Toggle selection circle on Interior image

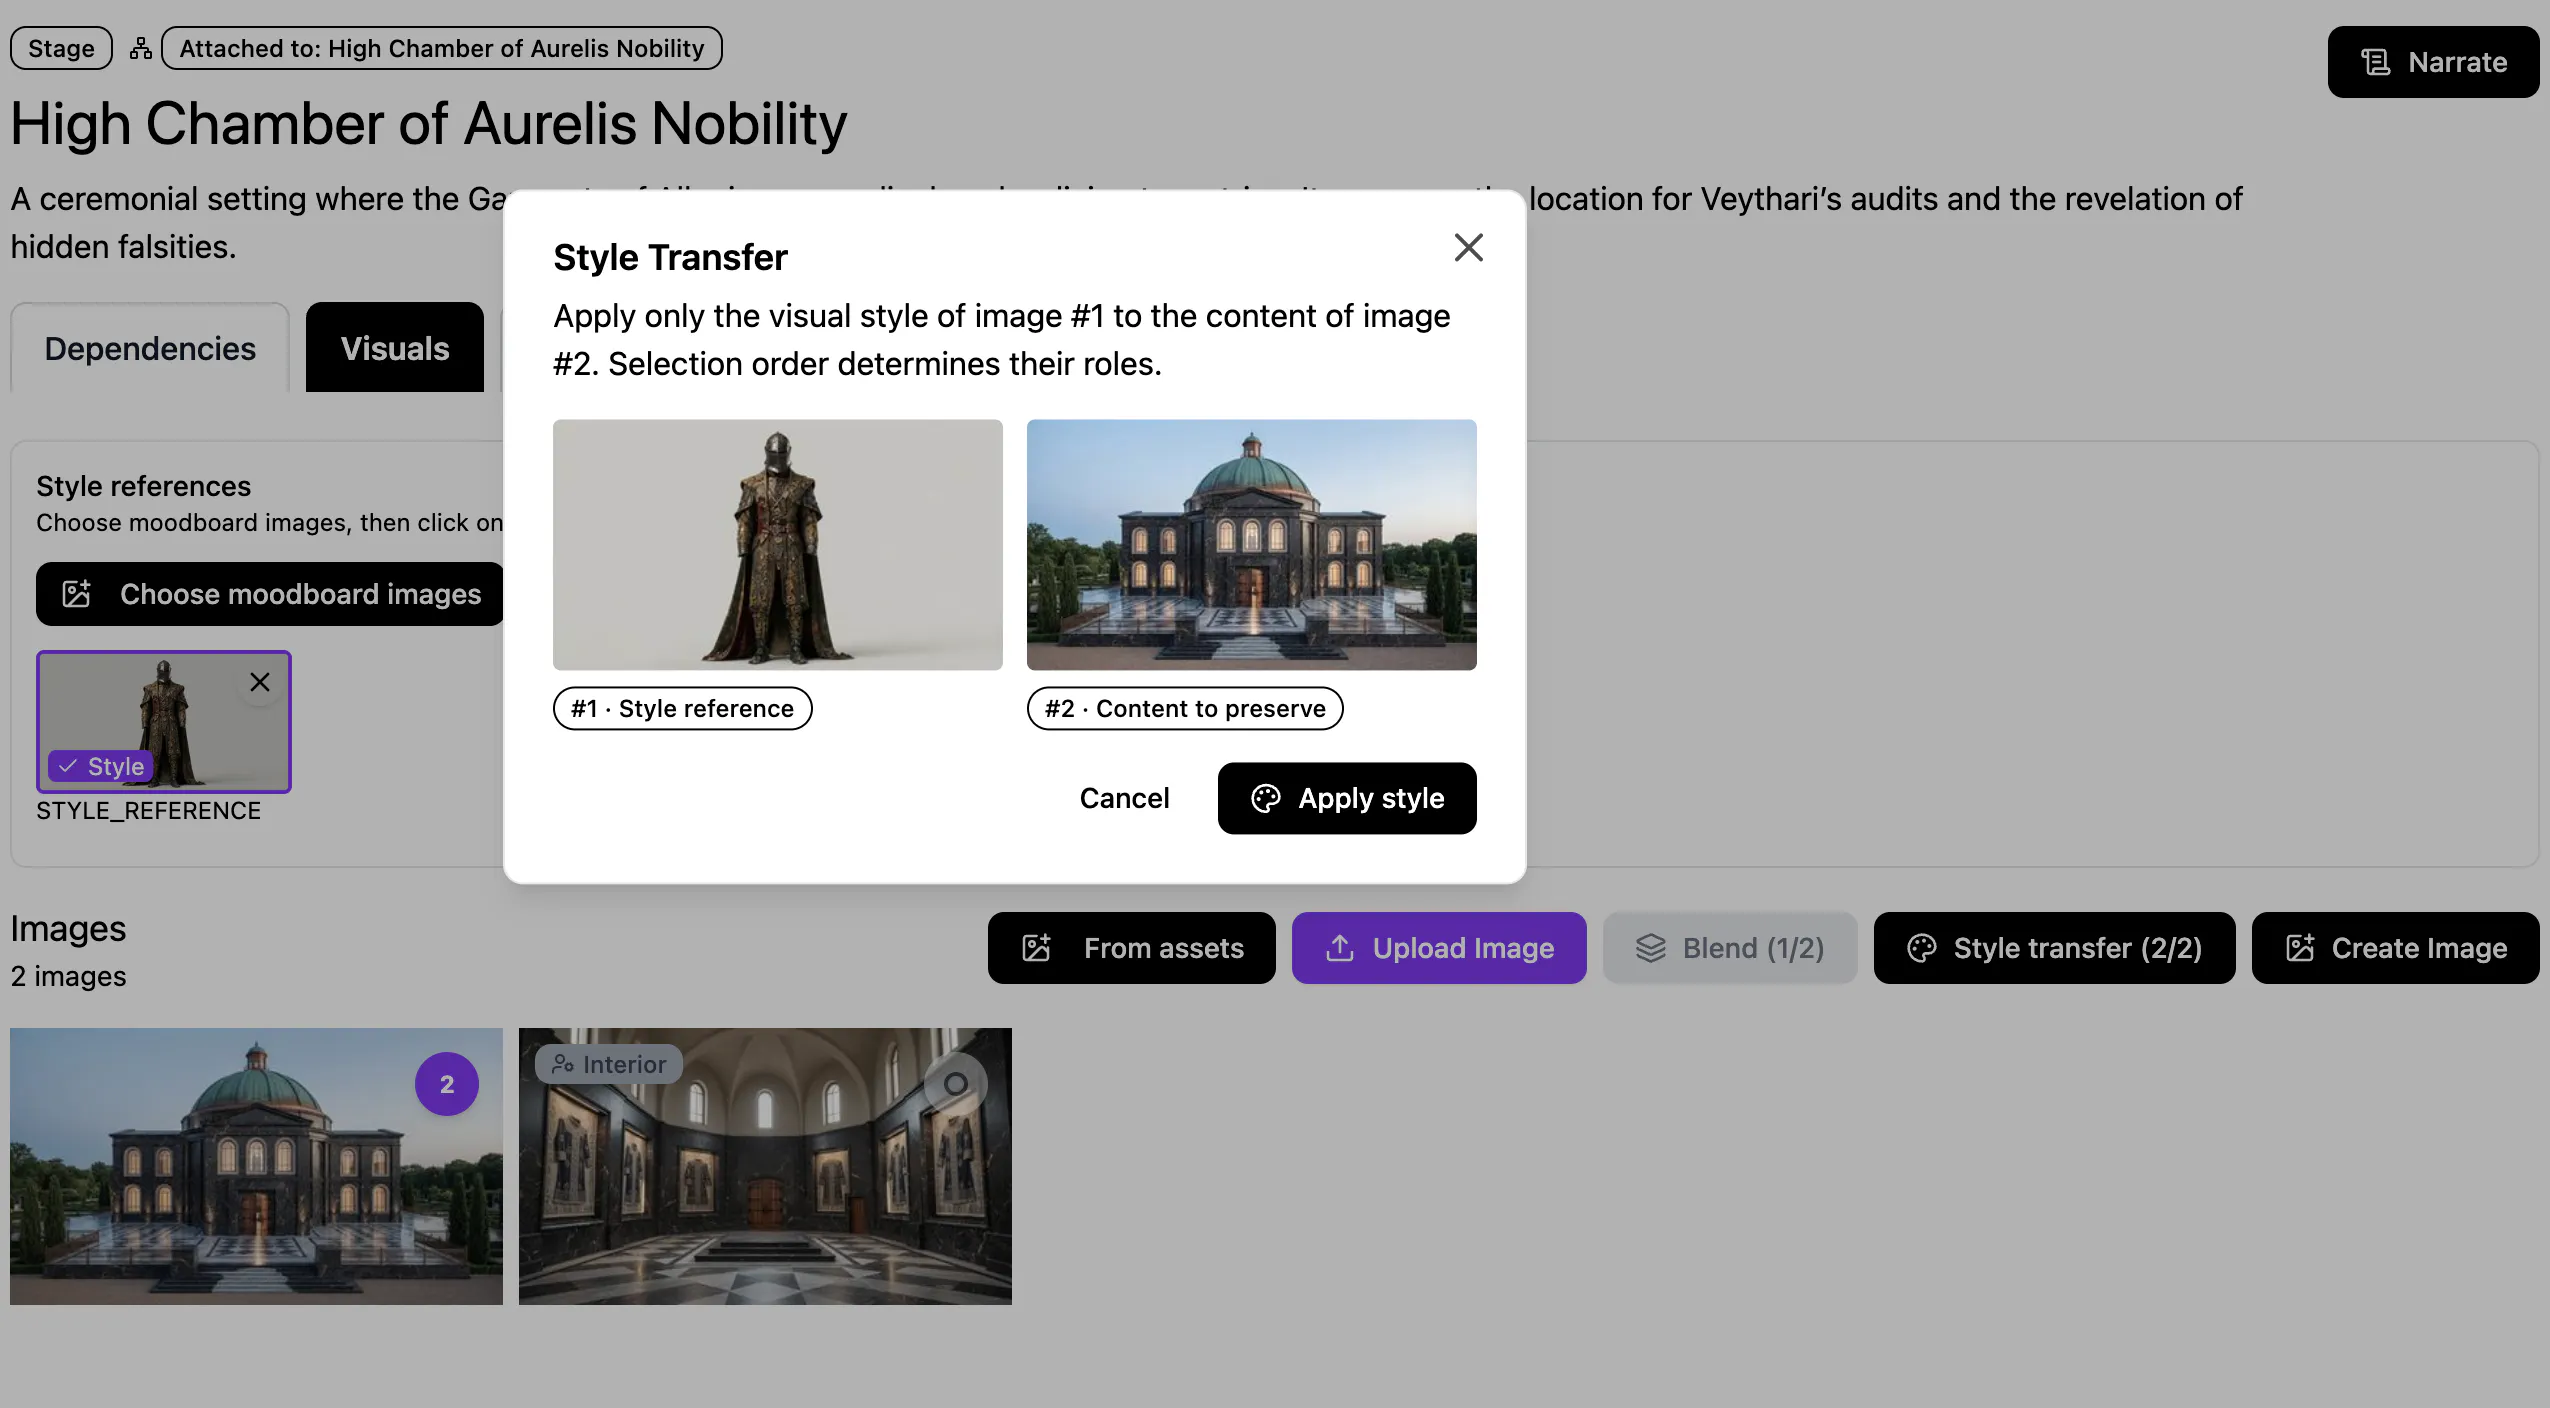956,1084
